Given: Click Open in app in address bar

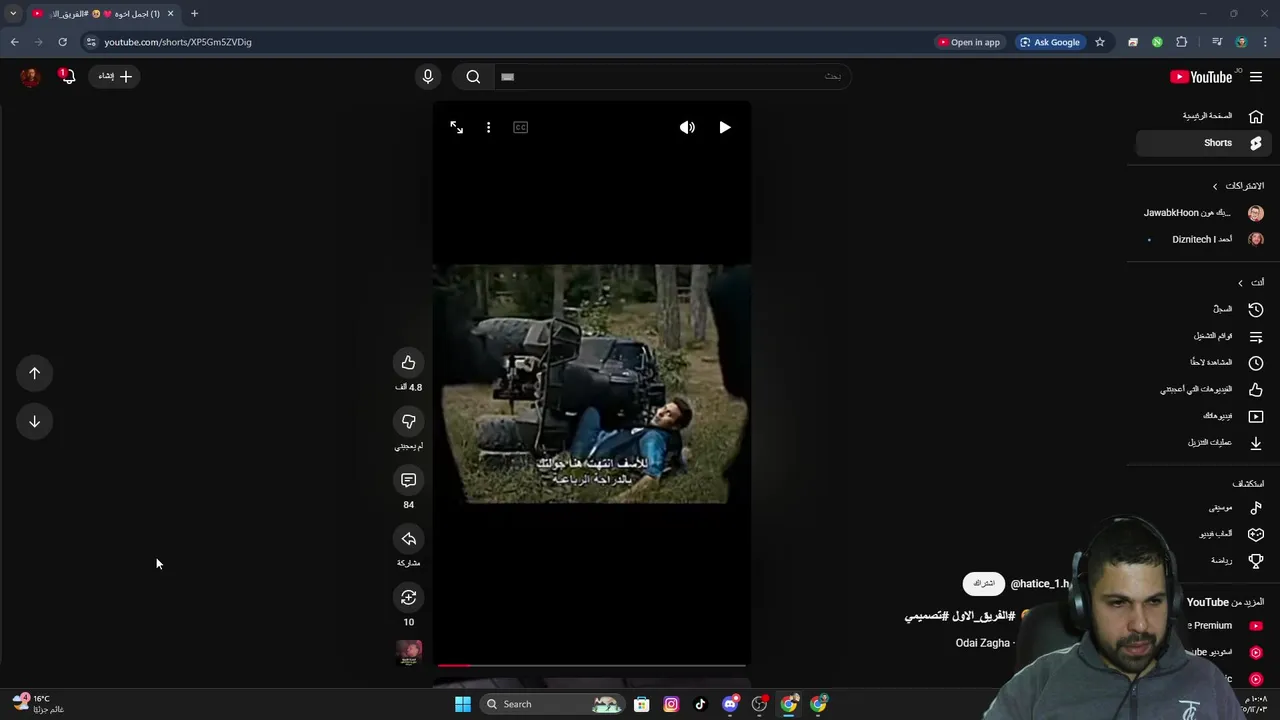Looking at the screenshot, I should [968, 42].
